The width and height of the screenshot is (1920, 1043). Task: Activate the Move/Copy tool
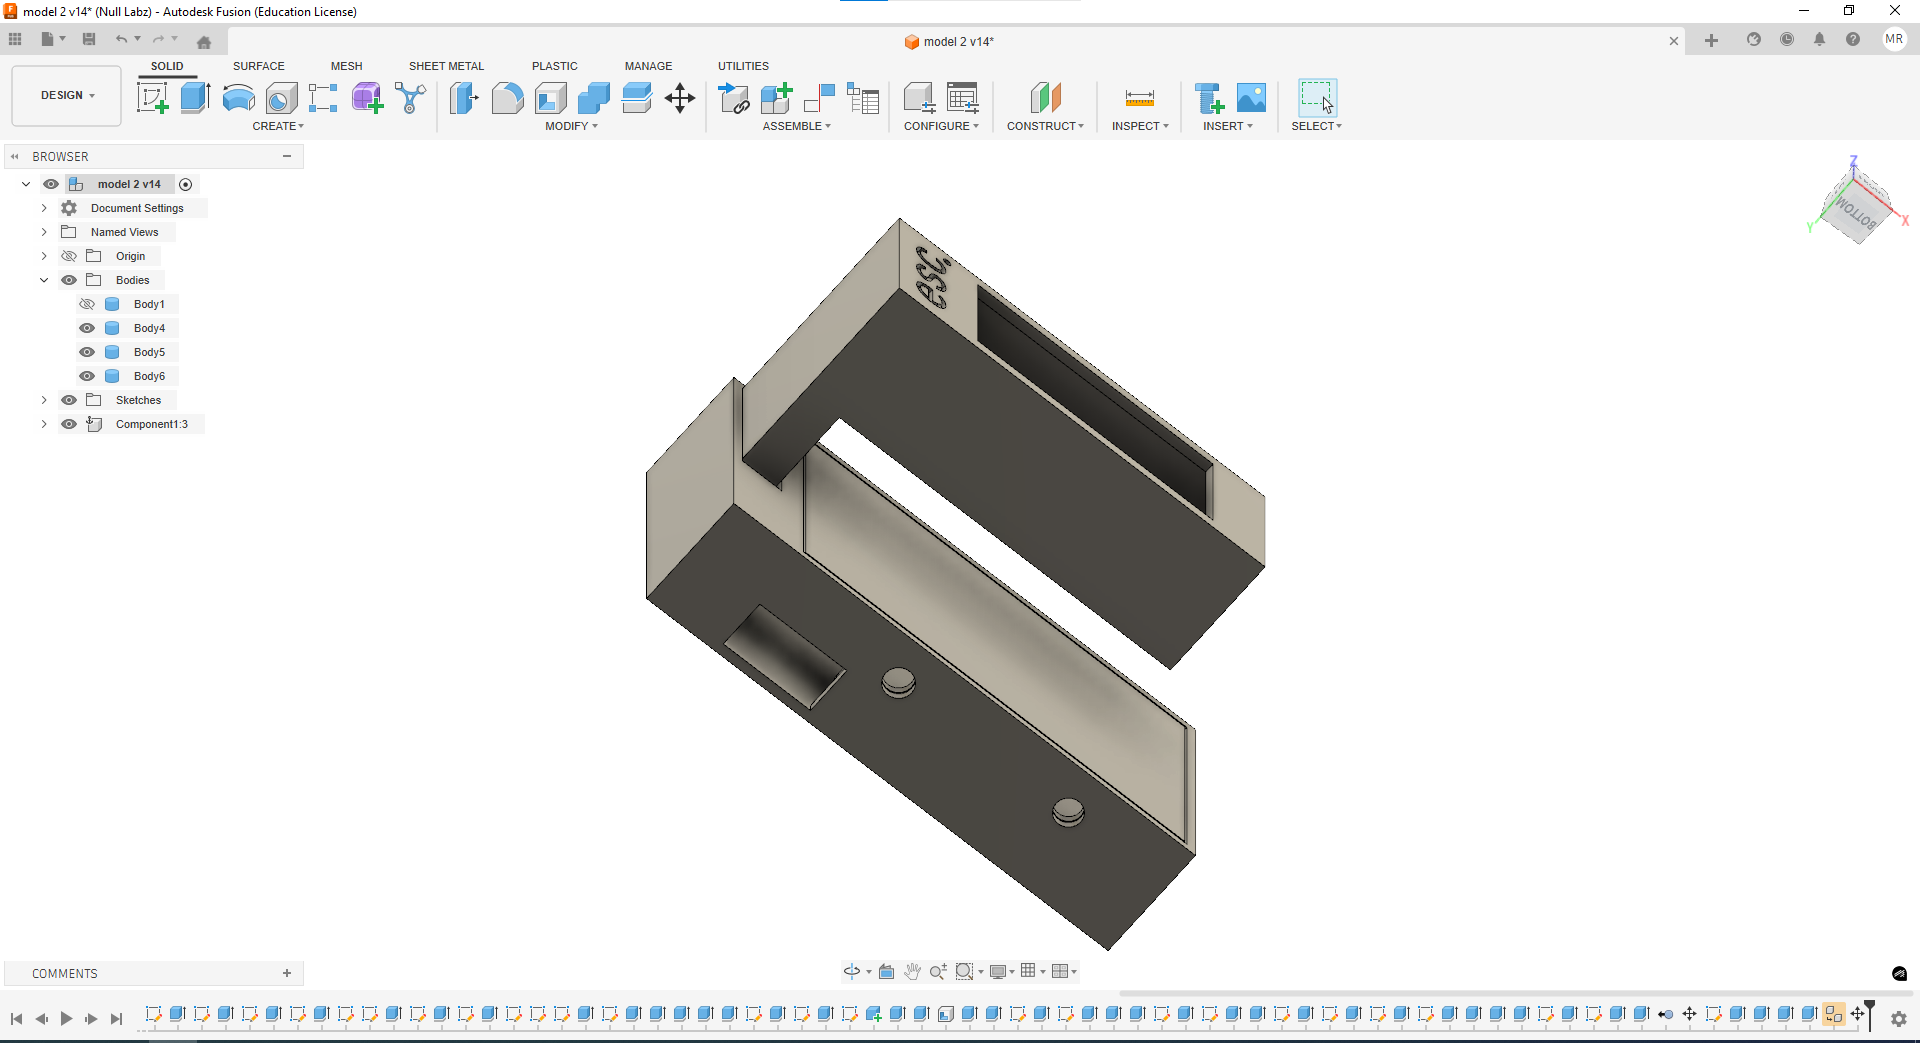tap(680, 98)
